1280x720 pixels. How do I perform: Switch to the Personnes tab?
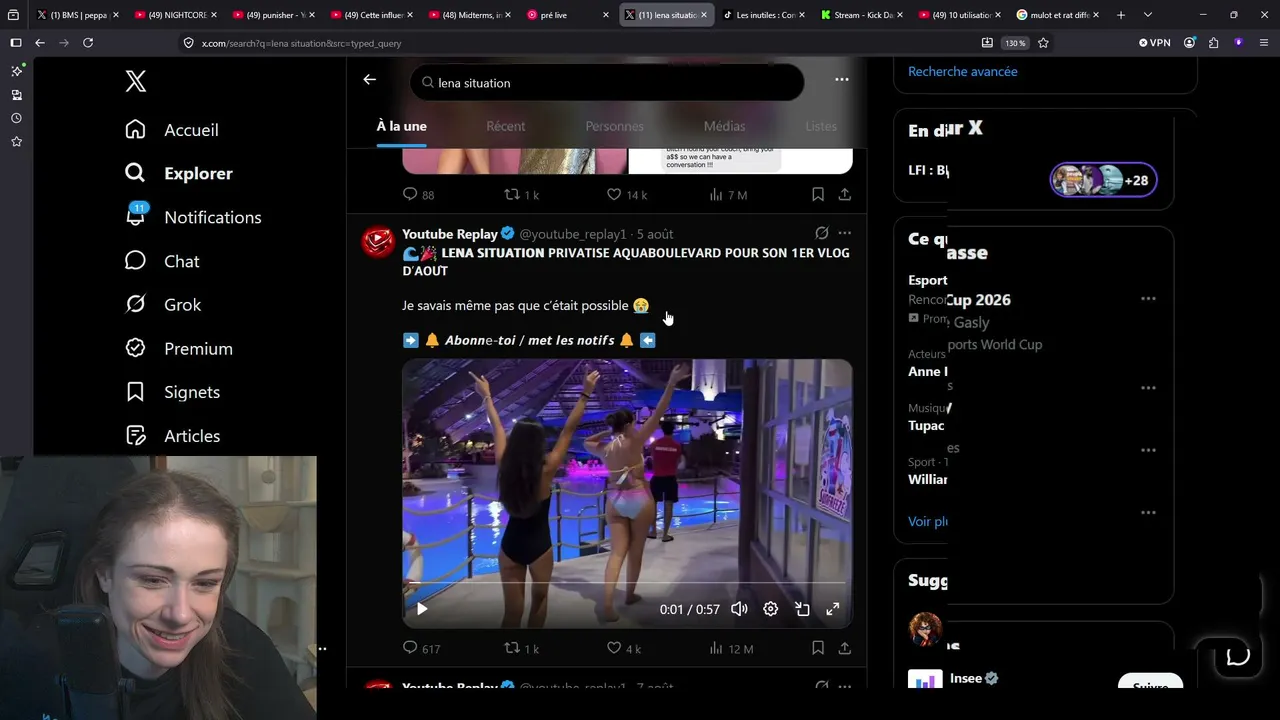click(615, 126)
